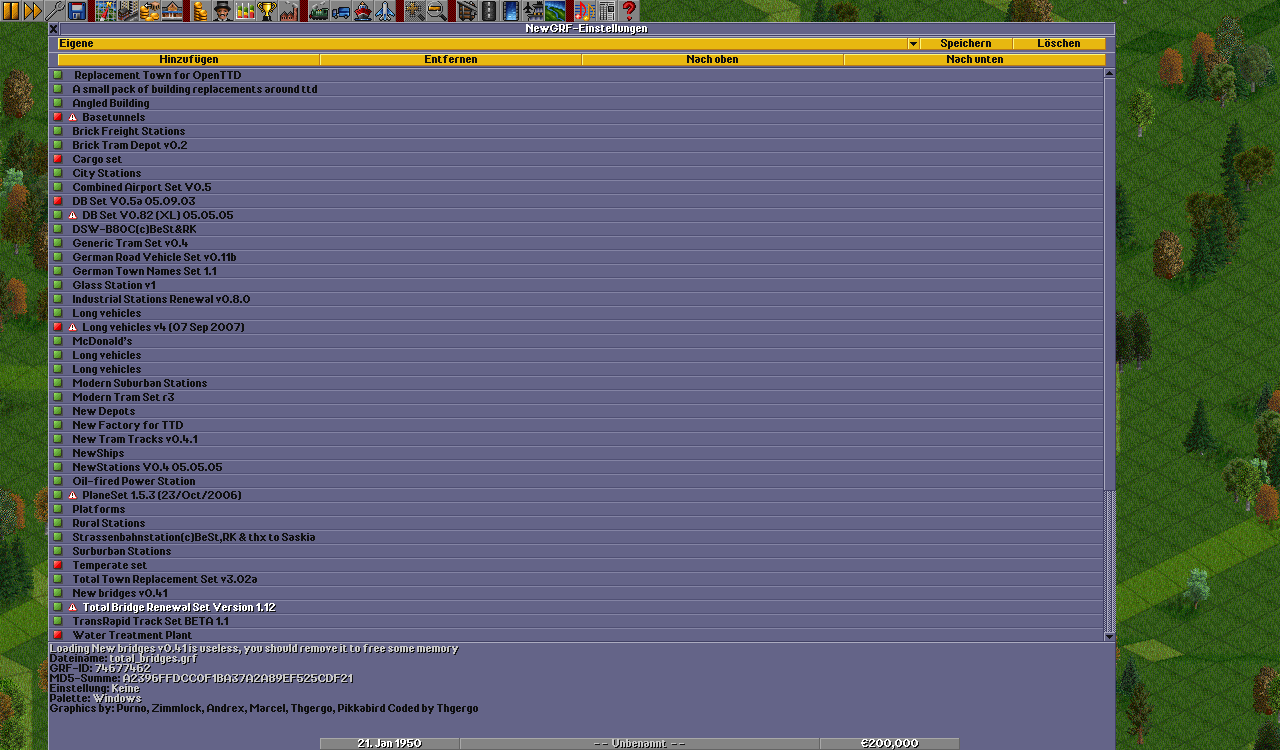Pause the game with the pause button
The height and width of the screenshot is (750, 1280).
tap(11, 11)
